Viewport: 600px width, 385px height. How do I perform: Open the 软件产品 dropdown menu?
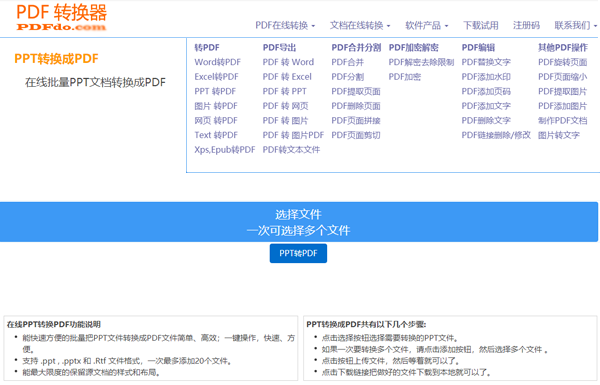[427, 26]
